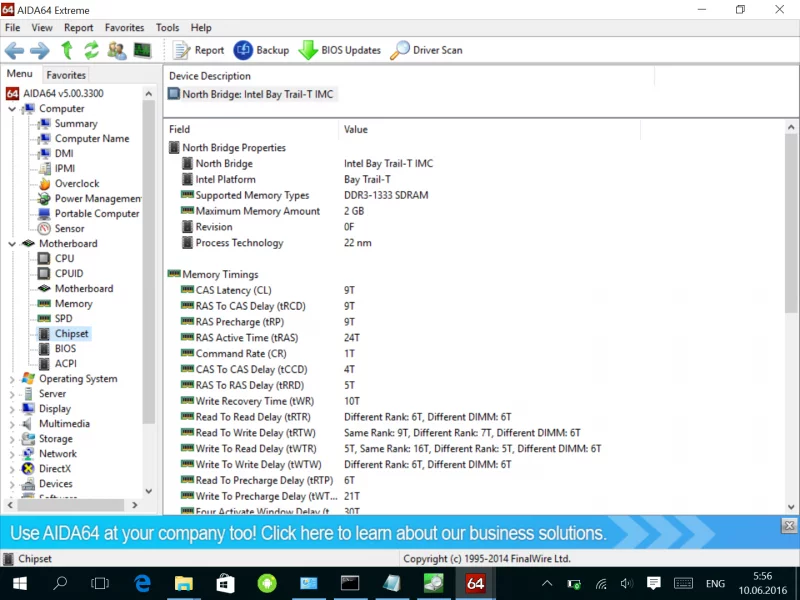The width and height of the screenshot is (800, 600).
Task: Select Computer Name in the tree
Action: tap(92, 139)
